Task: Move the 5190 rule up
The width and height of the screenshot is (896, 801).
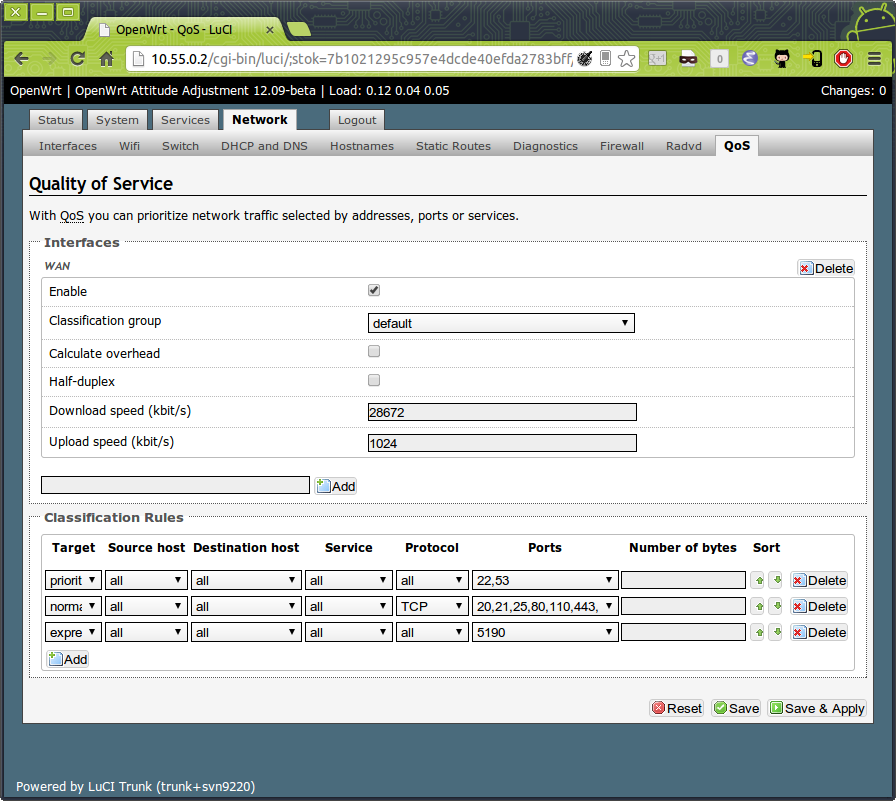Action: [x=759, y=632]
